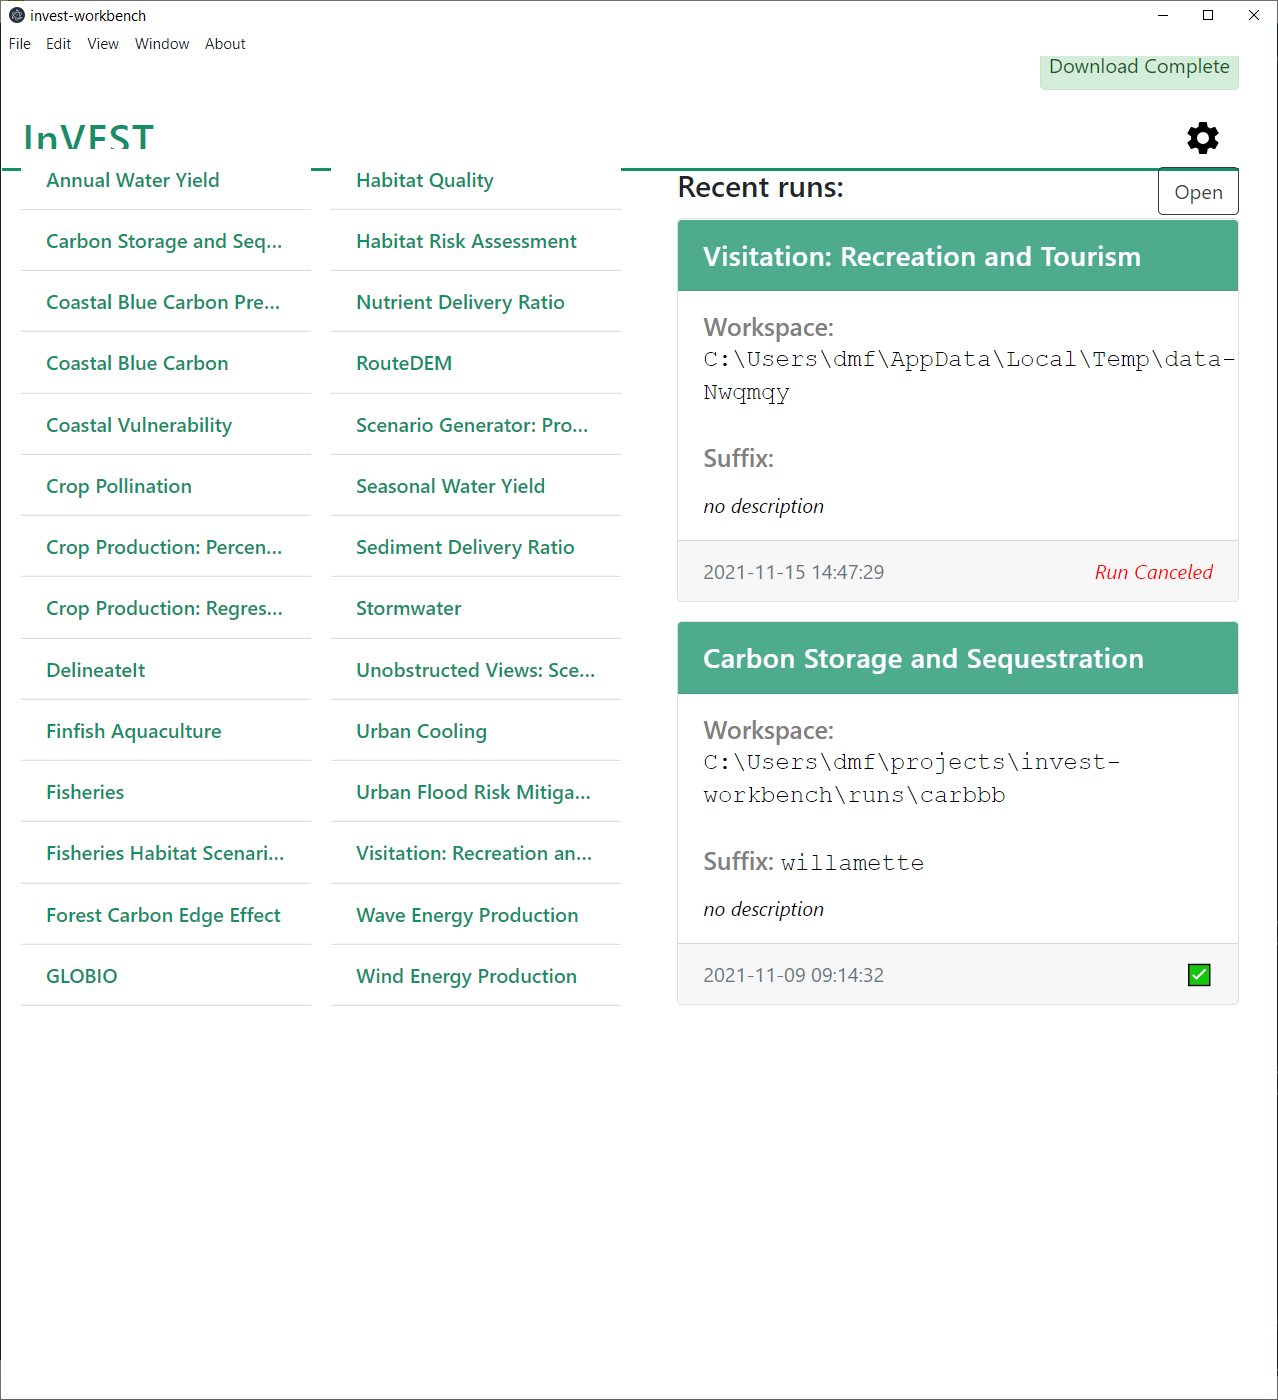Screen dimensions: 1278x1400
Task: Select the GLOBIO model
Action: (81, 976)
